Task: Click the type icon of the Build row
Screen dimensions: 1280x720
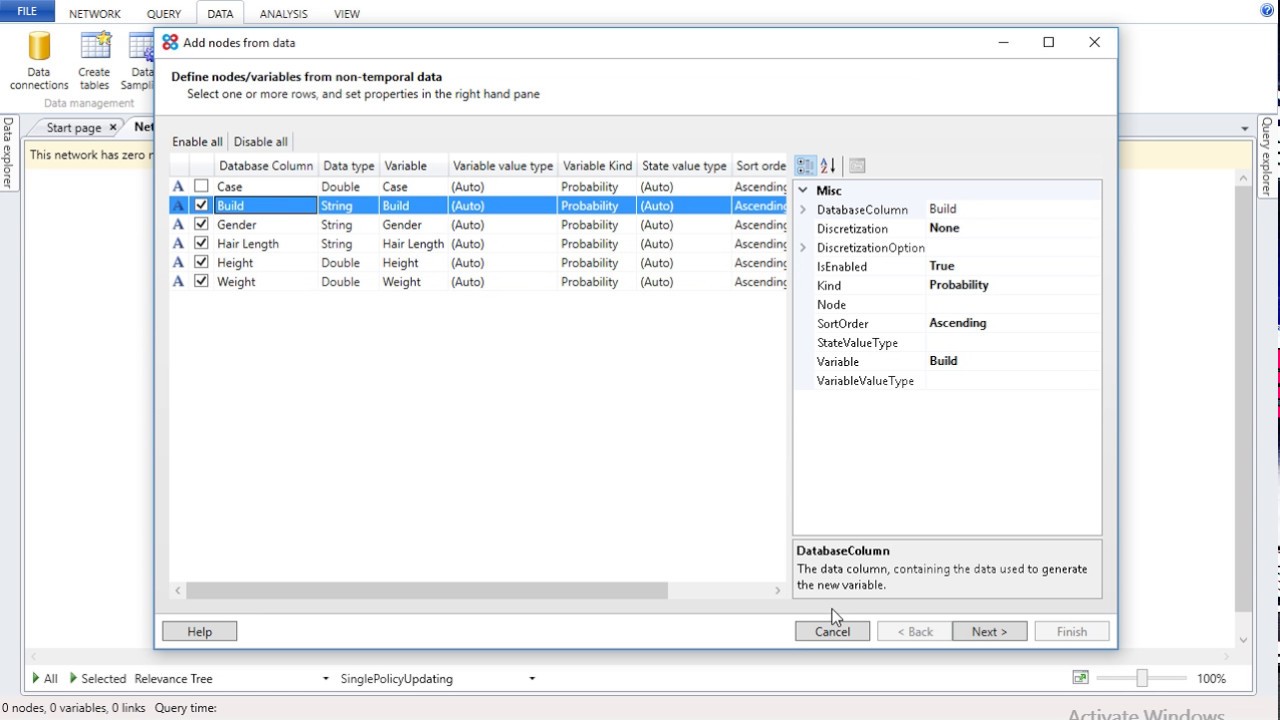Action: [x=179, y=206]
